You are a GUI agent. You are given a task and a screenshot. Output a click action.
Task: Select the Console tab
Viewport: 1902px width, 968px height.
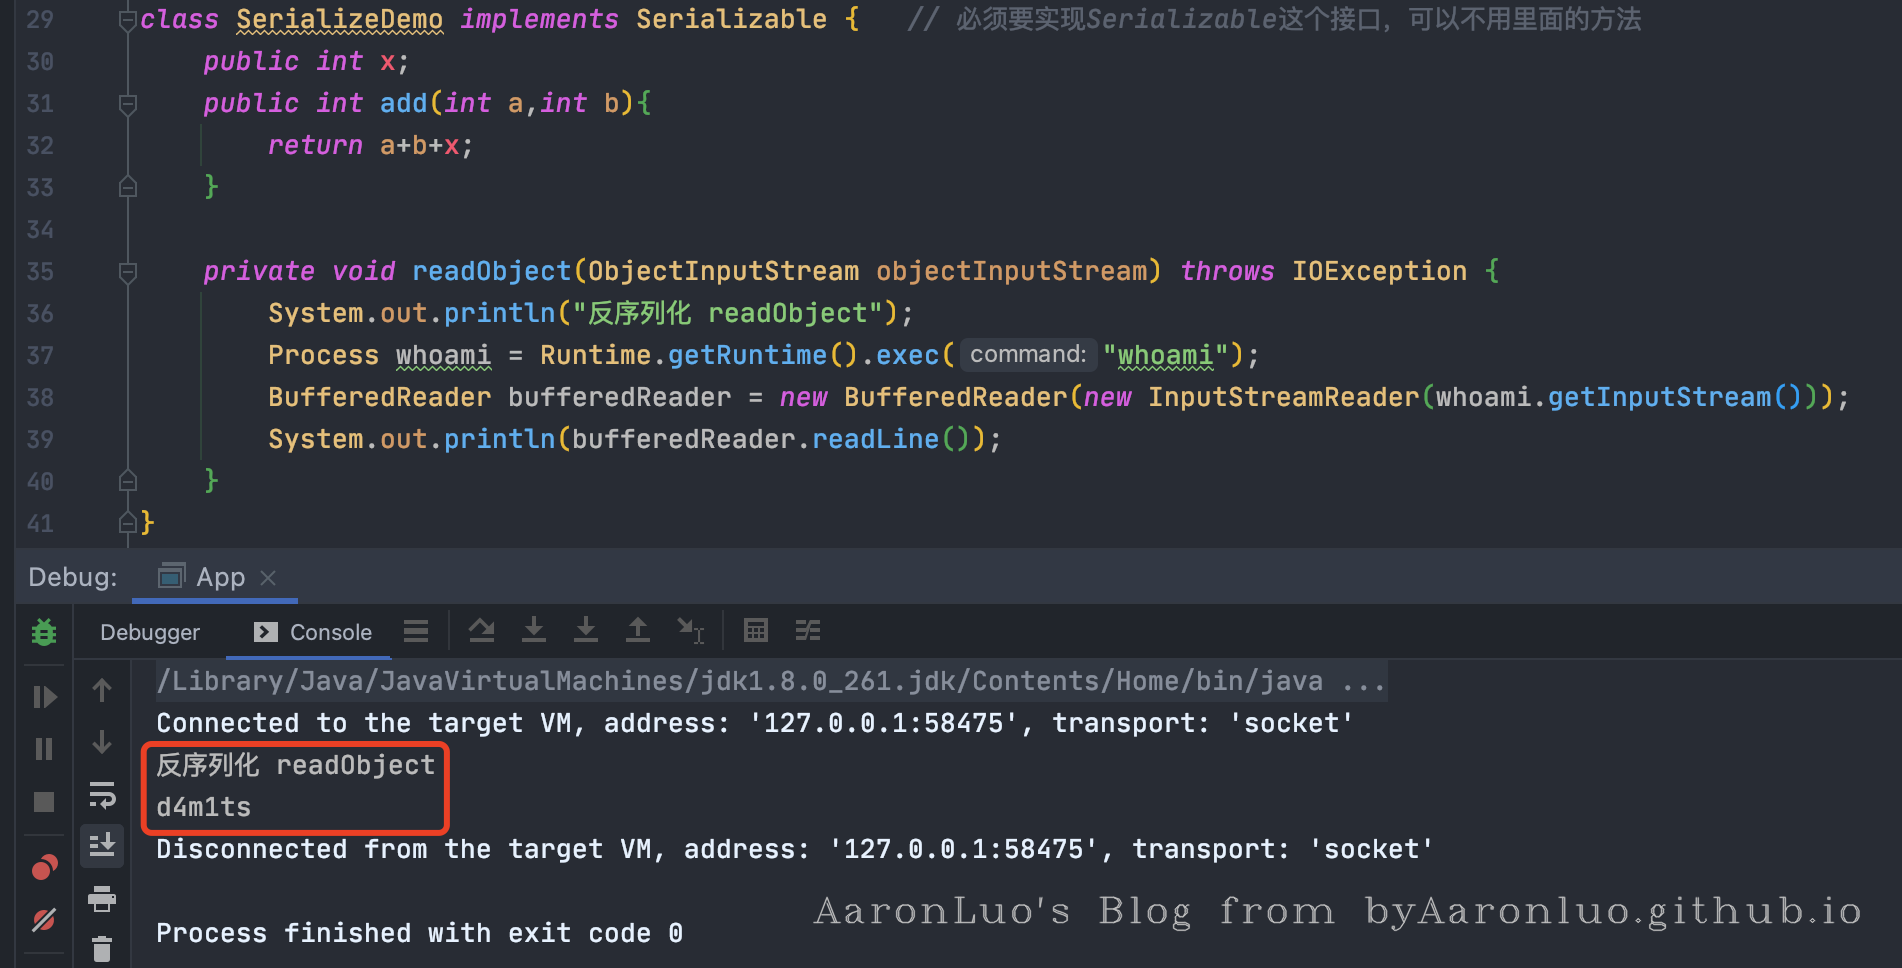coord(313,633)
